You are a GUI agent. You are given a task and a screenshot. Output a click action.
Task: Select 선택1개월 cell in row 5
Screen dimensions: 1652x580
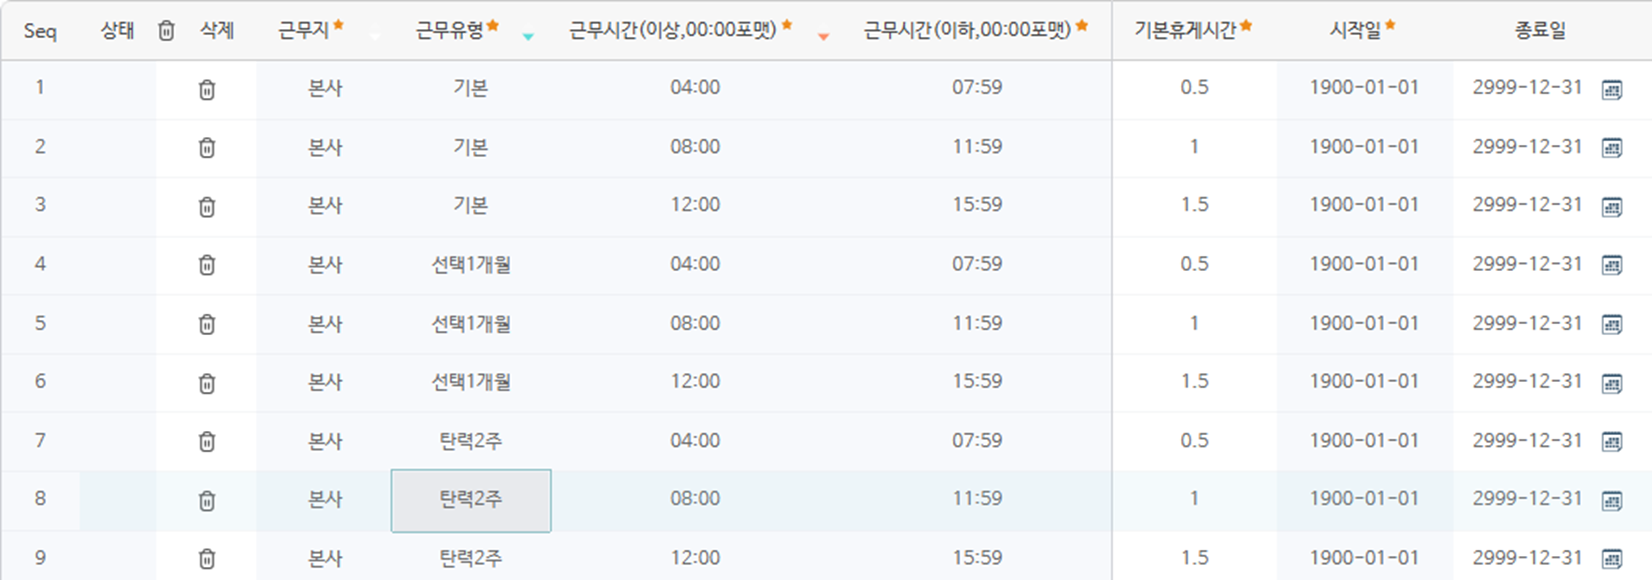pyautogui.click(x=471, y=324)
